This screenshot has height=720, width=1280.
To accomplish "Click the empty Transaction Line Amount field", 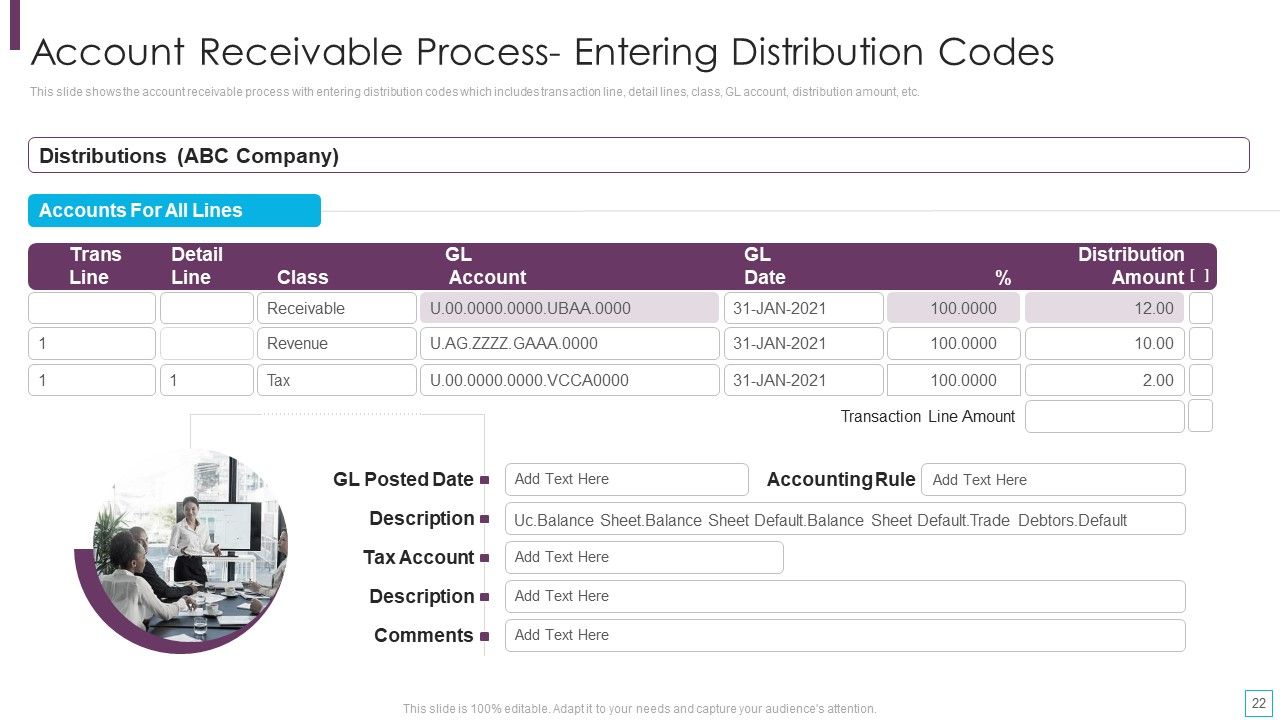I will pyautogui.click(x=1105, y=416).
